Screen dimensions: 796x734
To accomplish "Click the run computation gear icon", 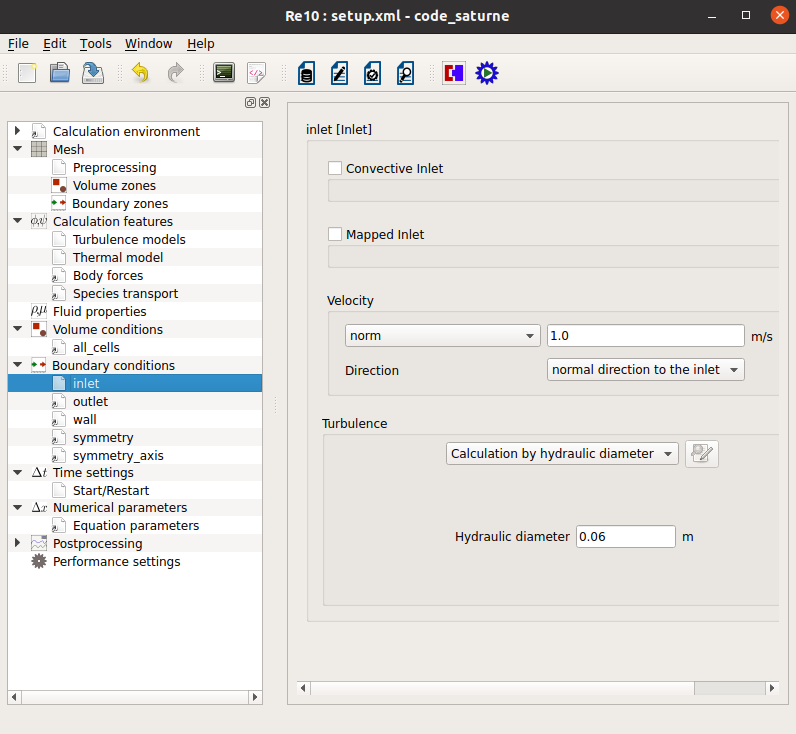I will [487, 73].
